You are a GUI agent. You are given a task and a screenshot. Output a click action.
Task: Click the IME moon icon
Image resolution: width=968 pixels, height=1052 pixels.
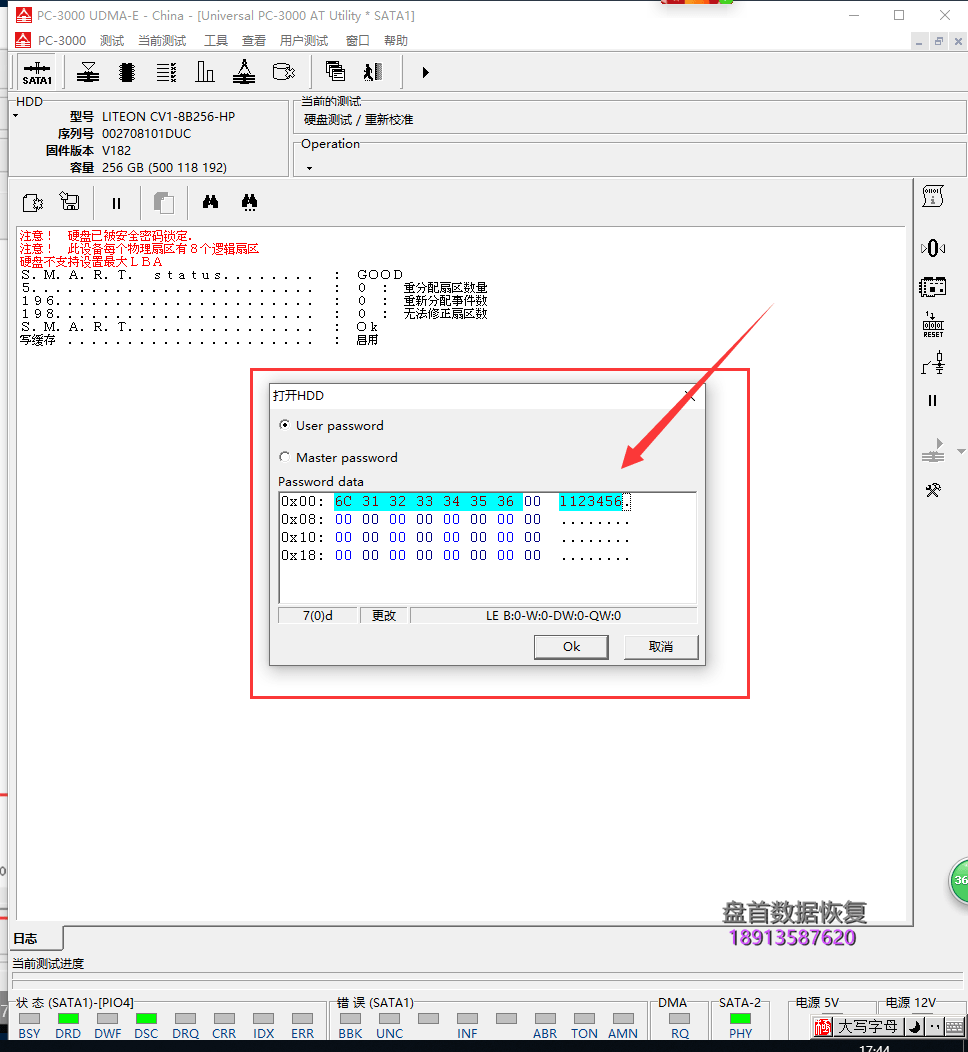(914, 1027)
